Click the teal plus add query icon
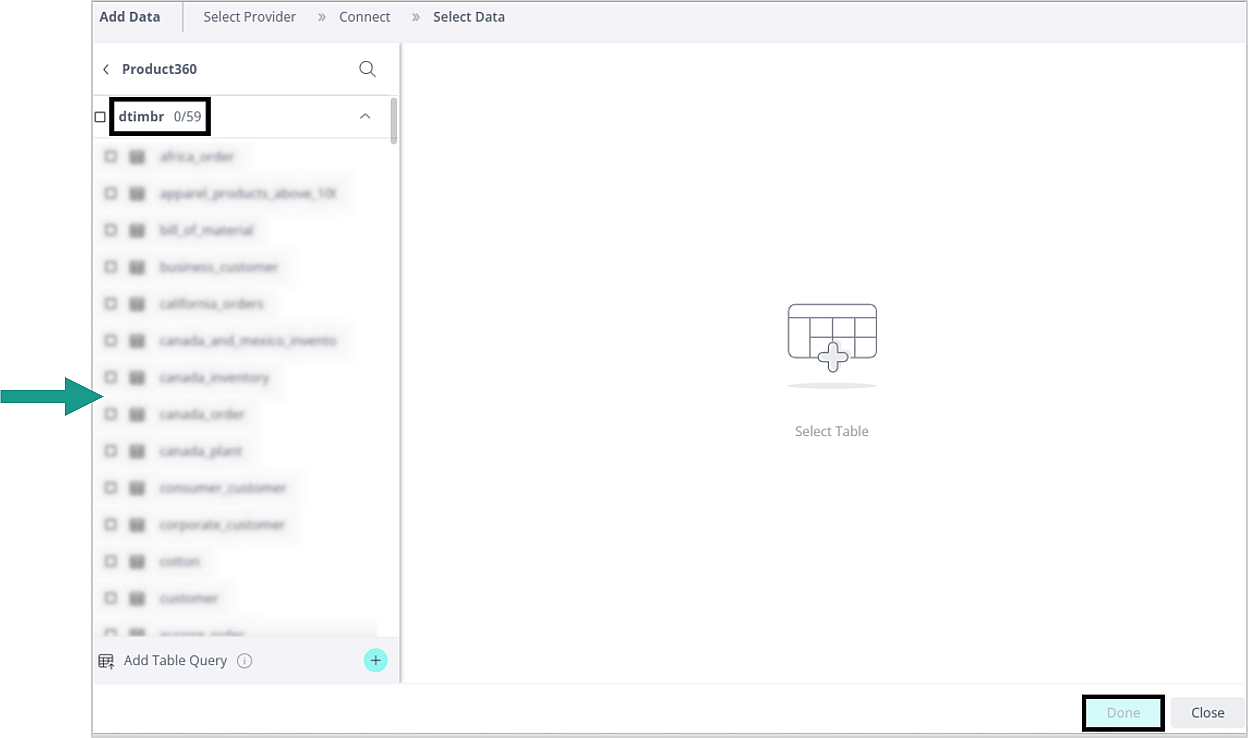Viewport: 1248px width, 738px height. tap(375, 660)
